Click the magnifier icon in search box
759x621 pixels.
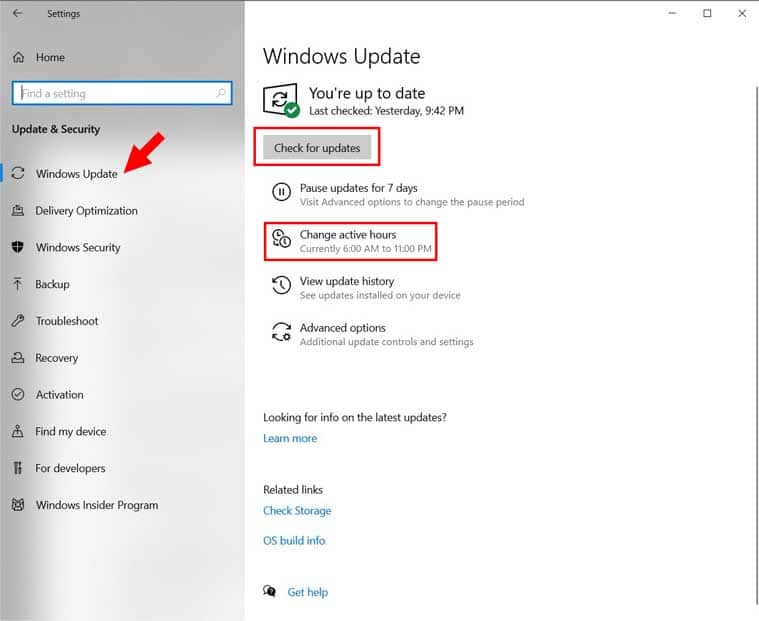pyautogui.click(x=221, y=92)
